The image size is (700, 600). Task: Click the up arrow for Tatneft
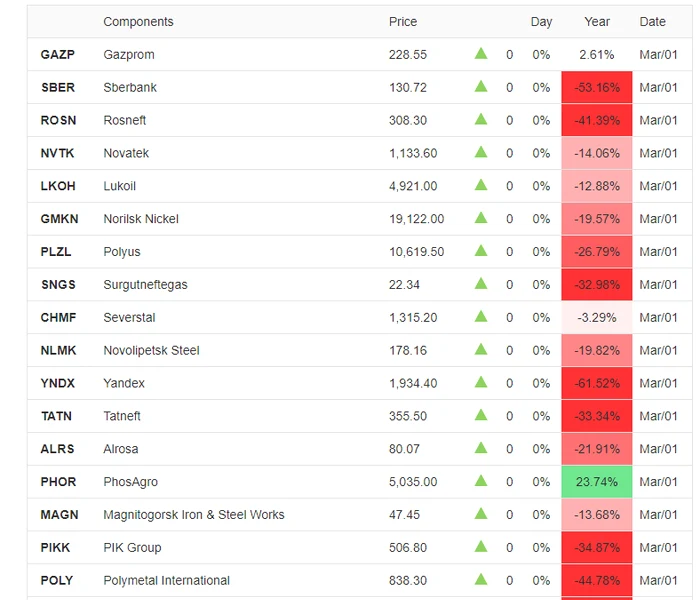tap(481, 415)
